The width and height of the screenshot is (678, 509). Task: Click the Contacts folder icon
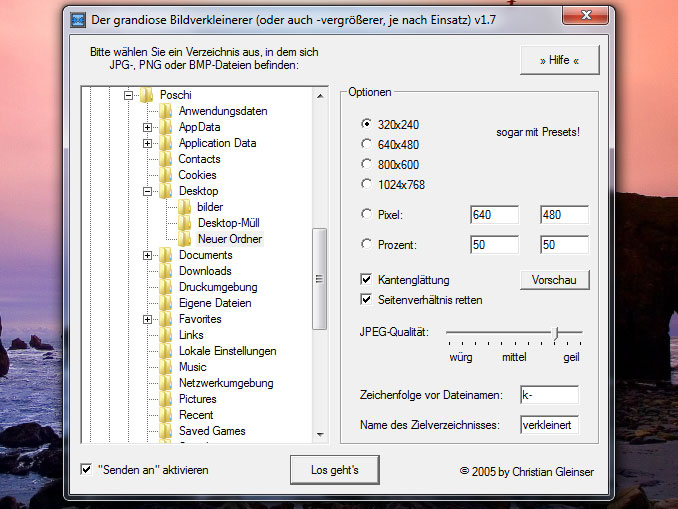point(166,159)
